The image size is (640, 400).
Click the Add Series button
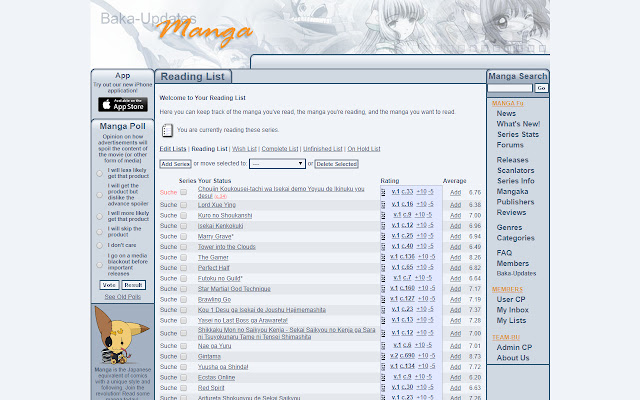point(175,164)
